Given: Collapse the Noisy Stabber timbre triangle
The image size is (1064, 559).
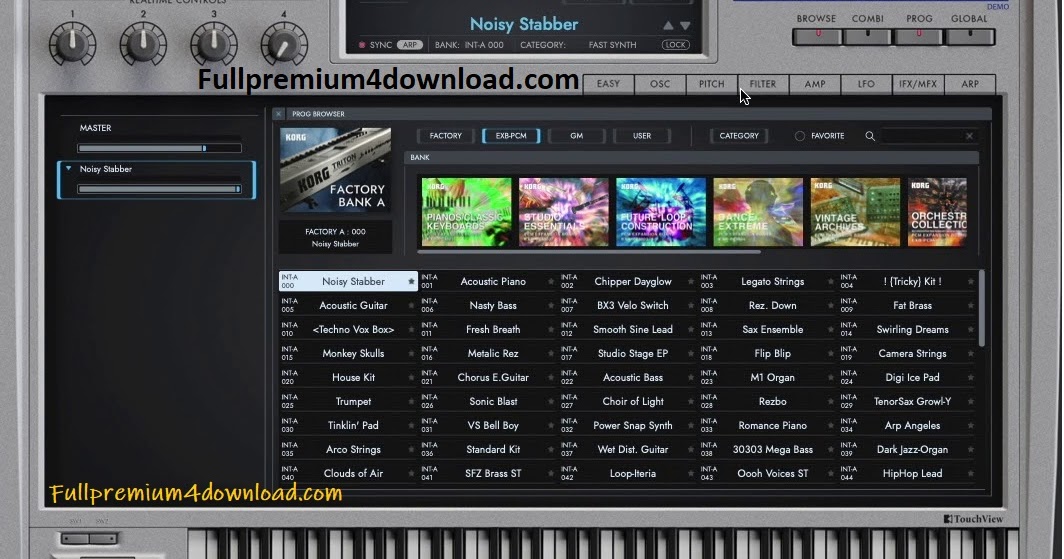Looking at the screenshot, I should 69,168.
